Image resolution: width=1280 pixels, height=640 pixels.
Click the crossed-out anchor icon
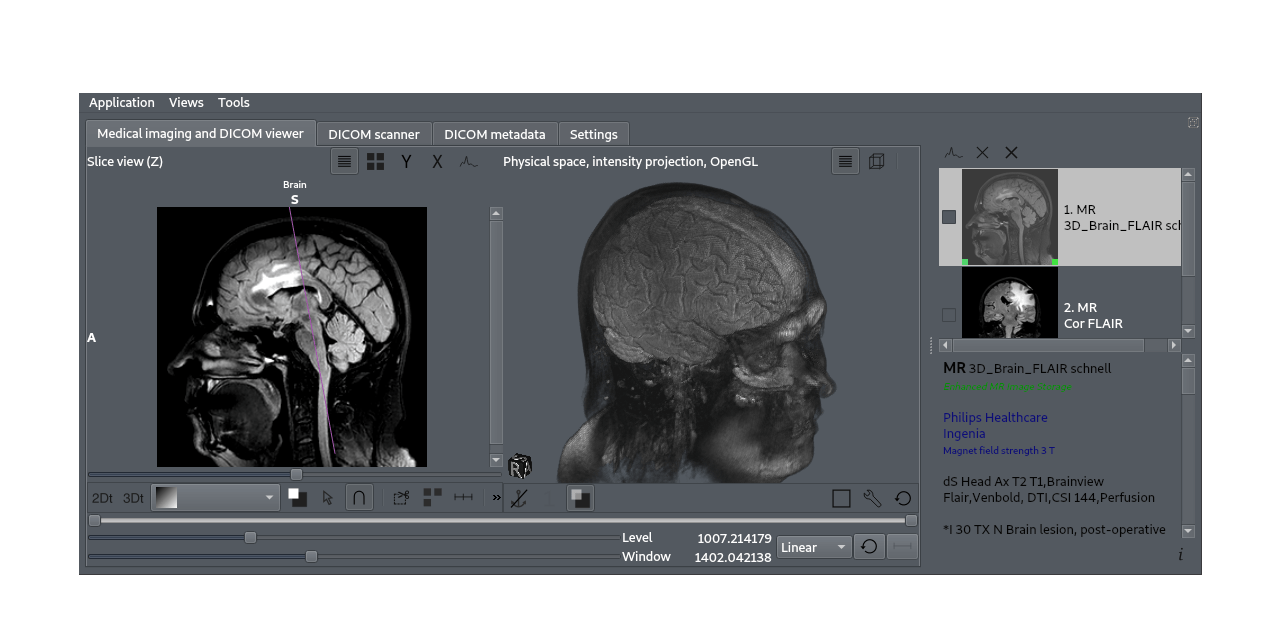pyautogui.click(x=518, y=497)
